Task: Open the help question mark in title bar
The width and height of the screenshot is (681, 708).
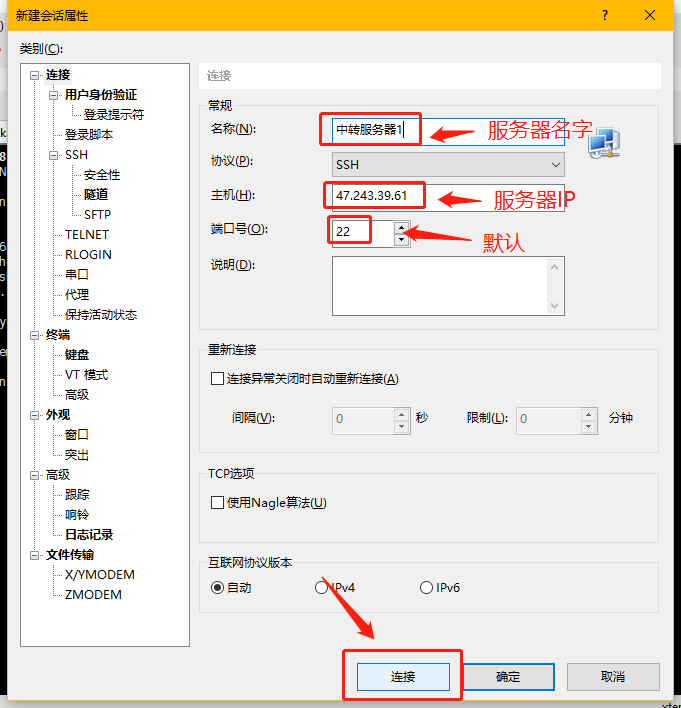Action: point(605,15)
